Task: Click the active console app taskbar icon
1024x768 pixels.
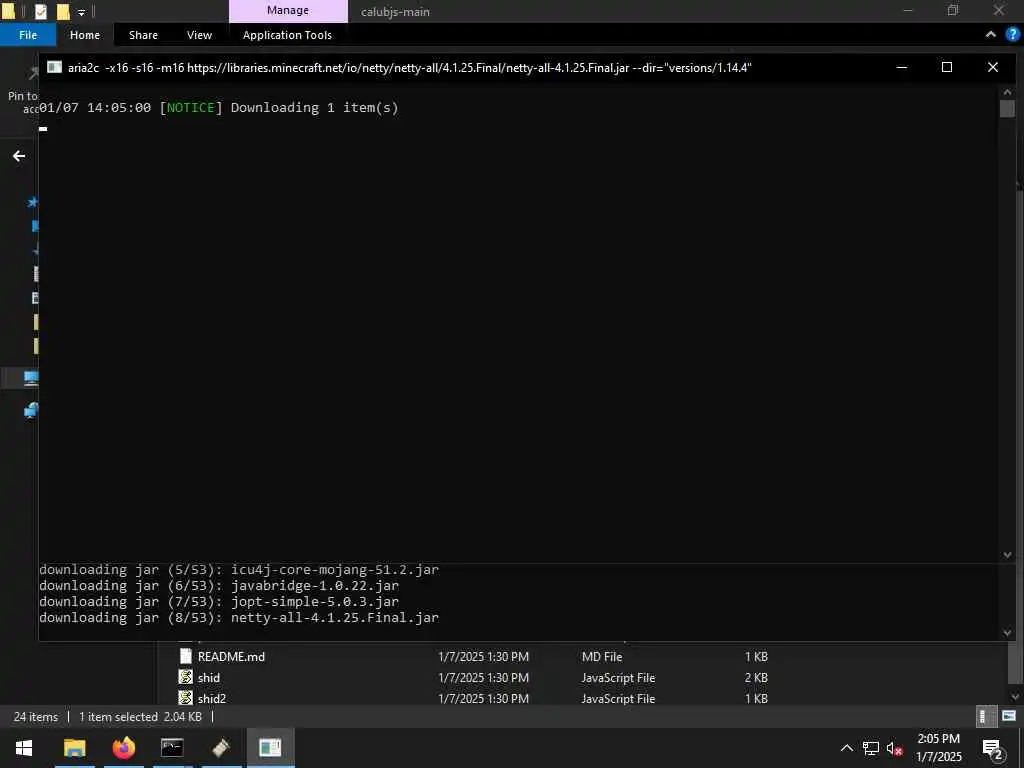Action: [270, 748]
